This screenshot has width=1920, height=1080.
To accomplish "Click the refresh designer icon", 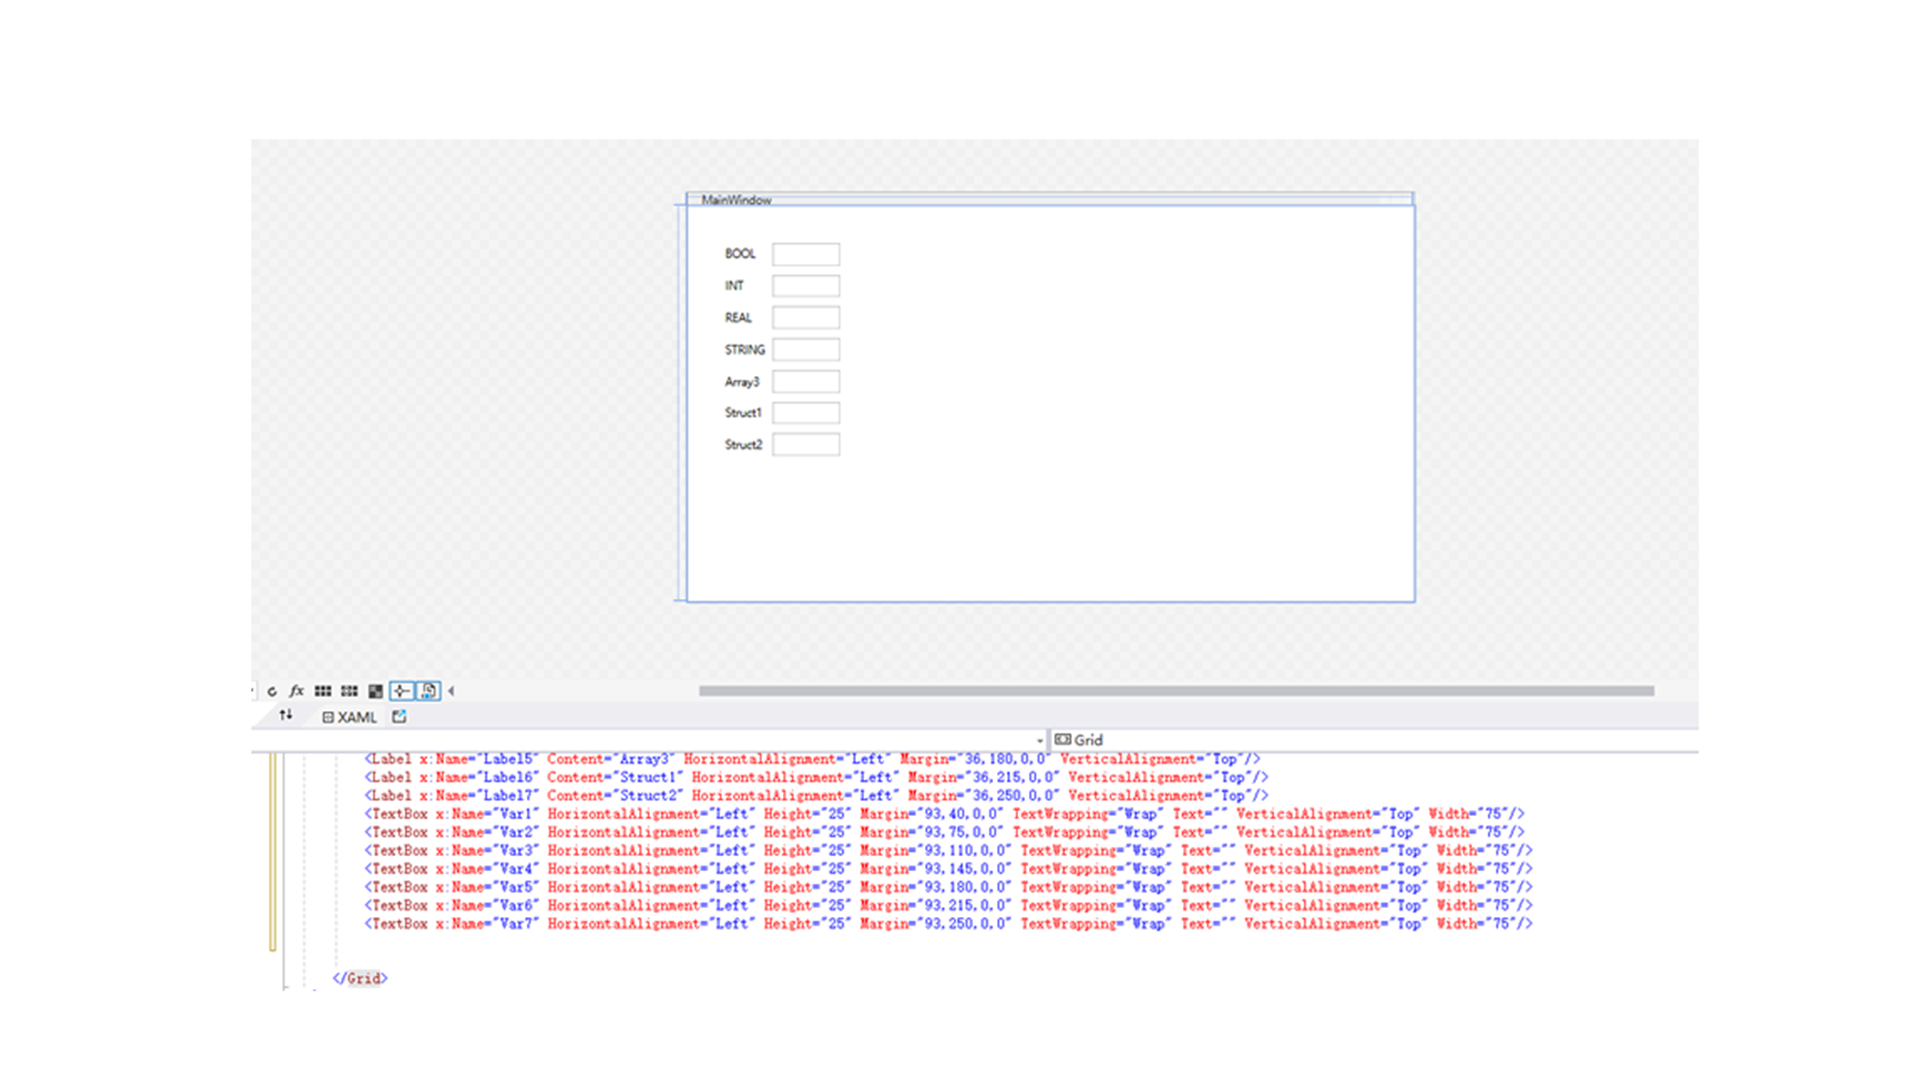I will 272,691.
